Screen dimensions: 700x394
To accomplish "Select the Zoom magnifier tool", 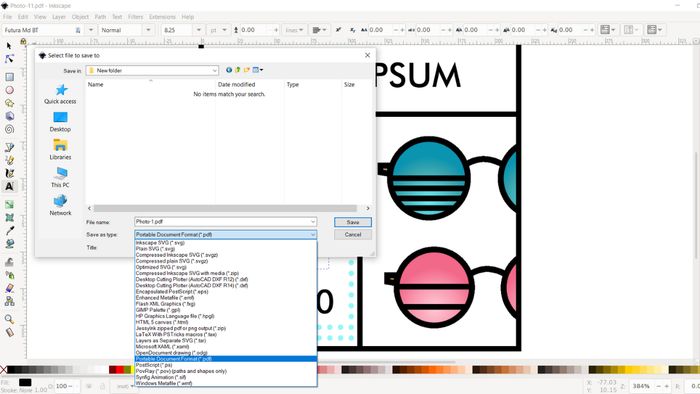I will pos(9,319).
